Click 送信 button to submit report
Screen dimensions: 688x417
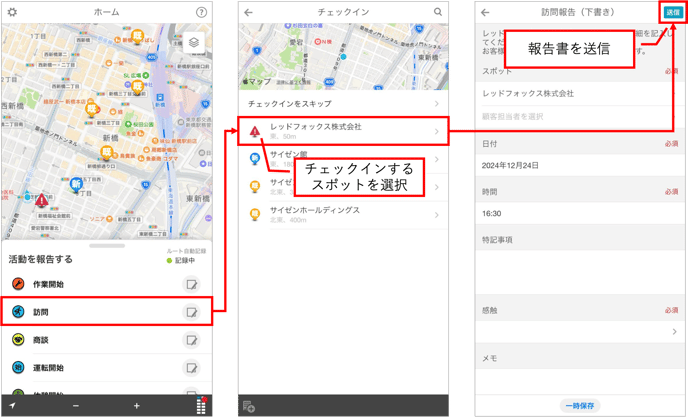pos(673,13)
